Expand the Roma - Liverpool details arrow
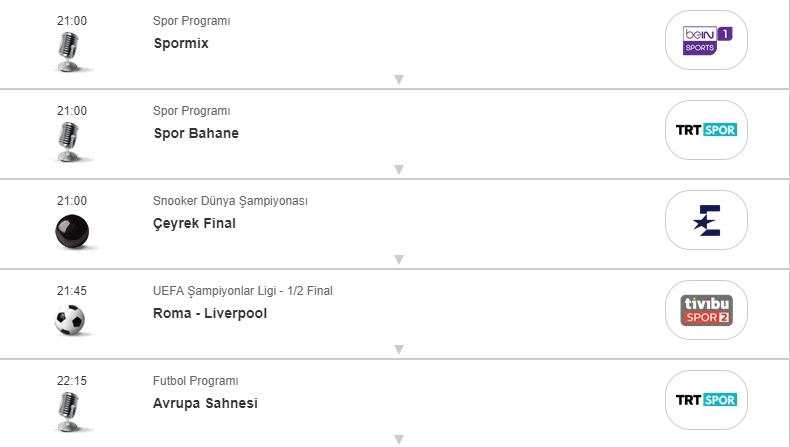 click(x=398, y=350)
